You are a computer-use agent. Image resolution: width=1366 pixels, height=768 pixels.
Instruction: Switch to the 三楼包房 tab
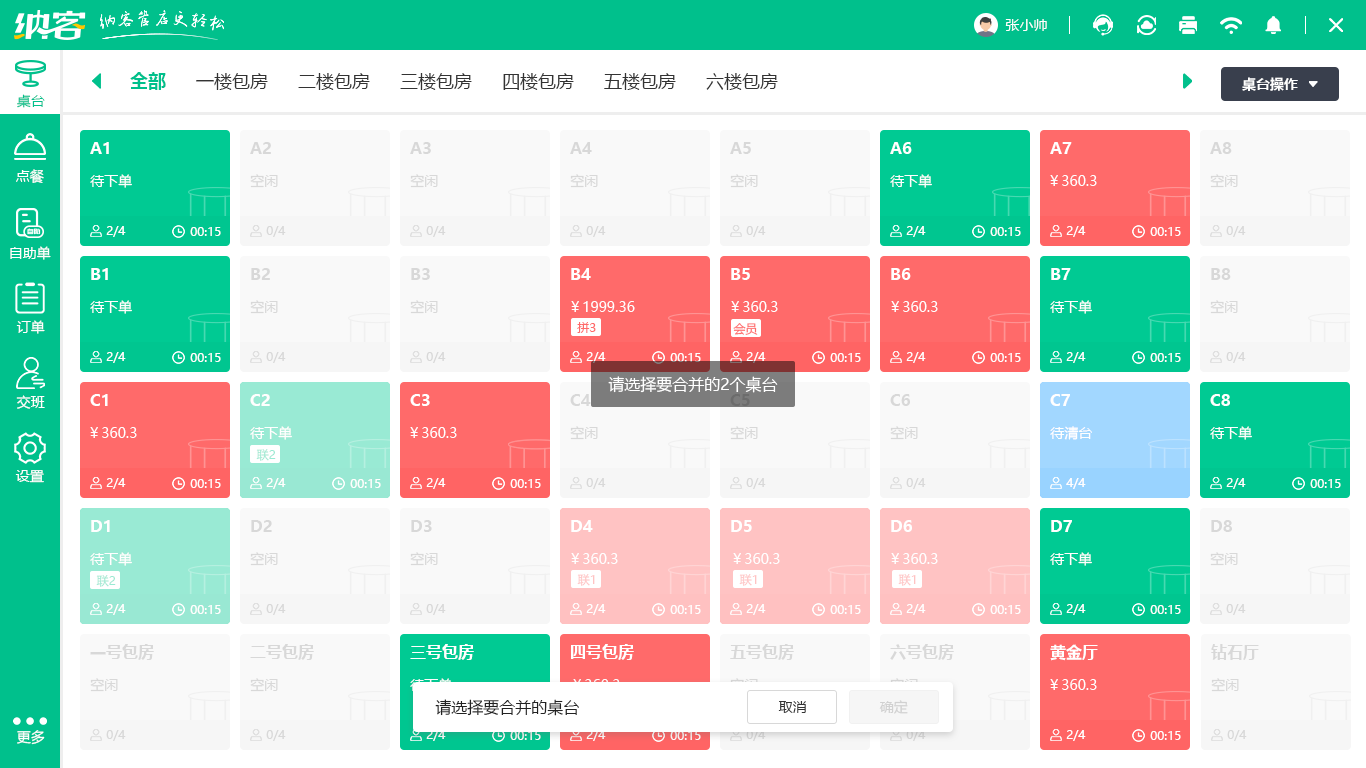(435, 81)
